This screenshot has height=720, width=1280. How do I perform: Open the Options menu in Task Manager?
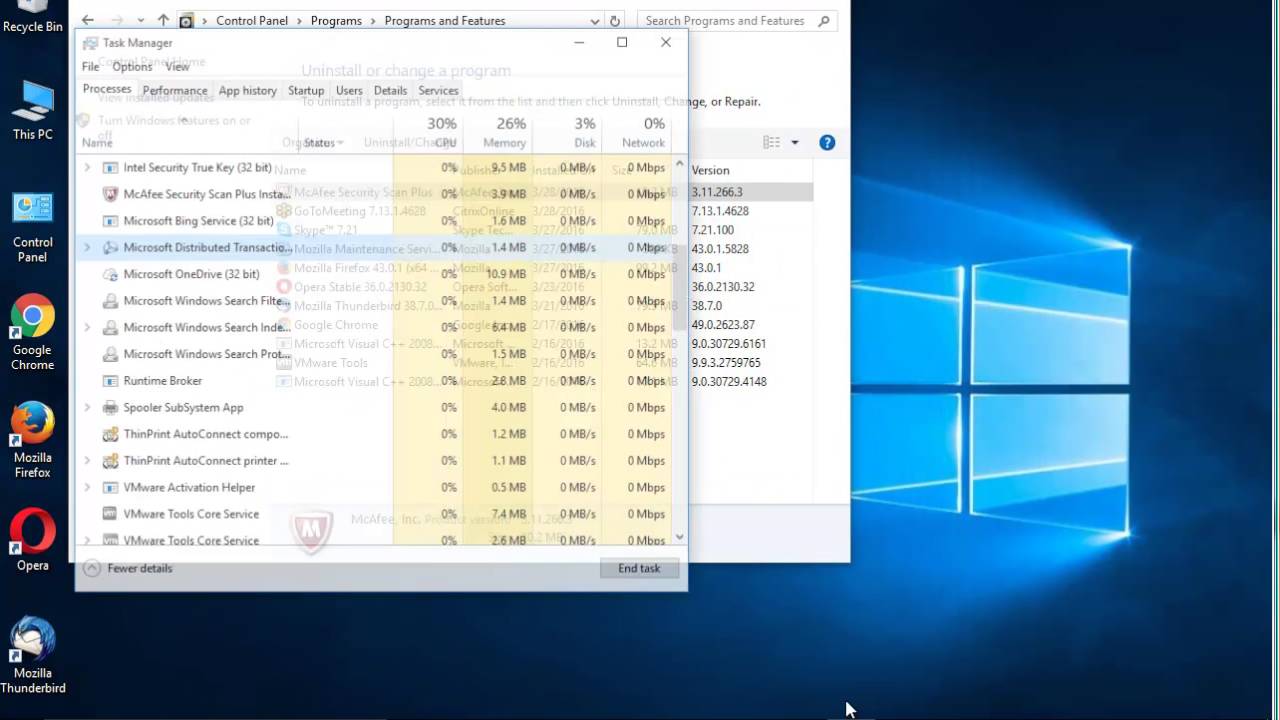pyautogui.click(x=132, y=67)
